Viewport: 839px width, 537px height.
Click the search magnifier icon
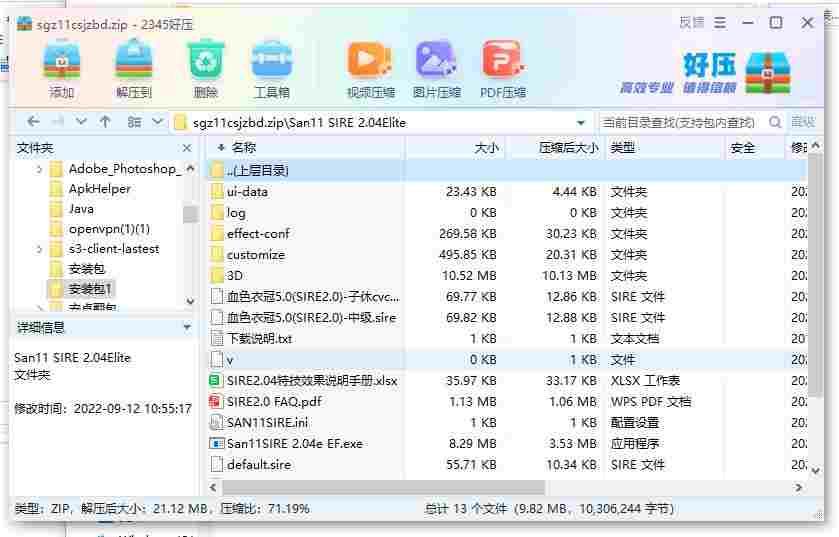click(775, 122)
